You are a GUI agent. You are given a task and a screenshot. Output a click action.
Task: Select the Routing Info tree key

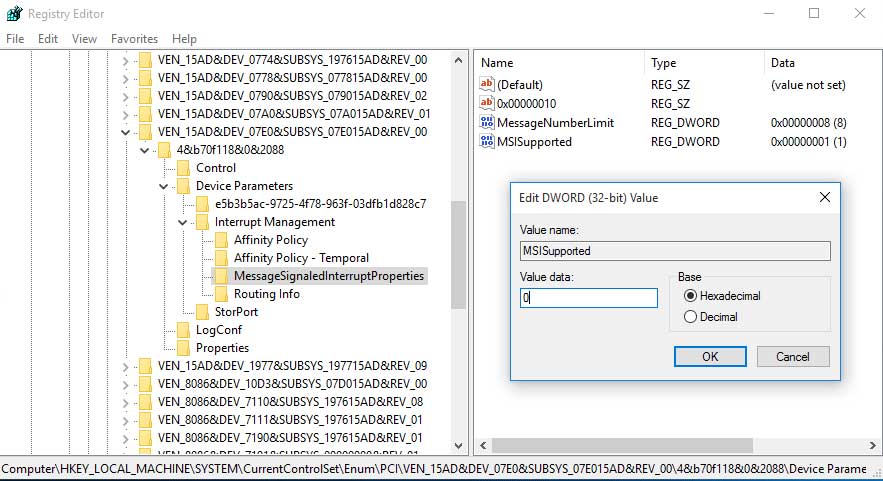[x=267, y=294]
